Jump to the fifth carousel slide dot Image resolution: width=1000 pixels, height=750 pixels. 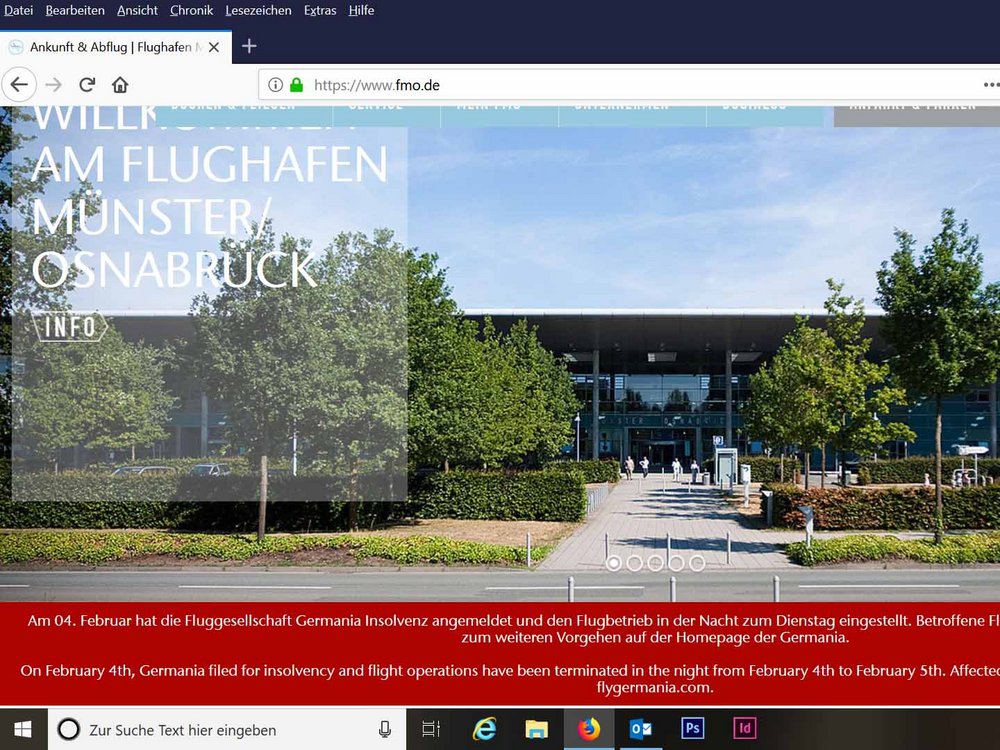point(697,563)
